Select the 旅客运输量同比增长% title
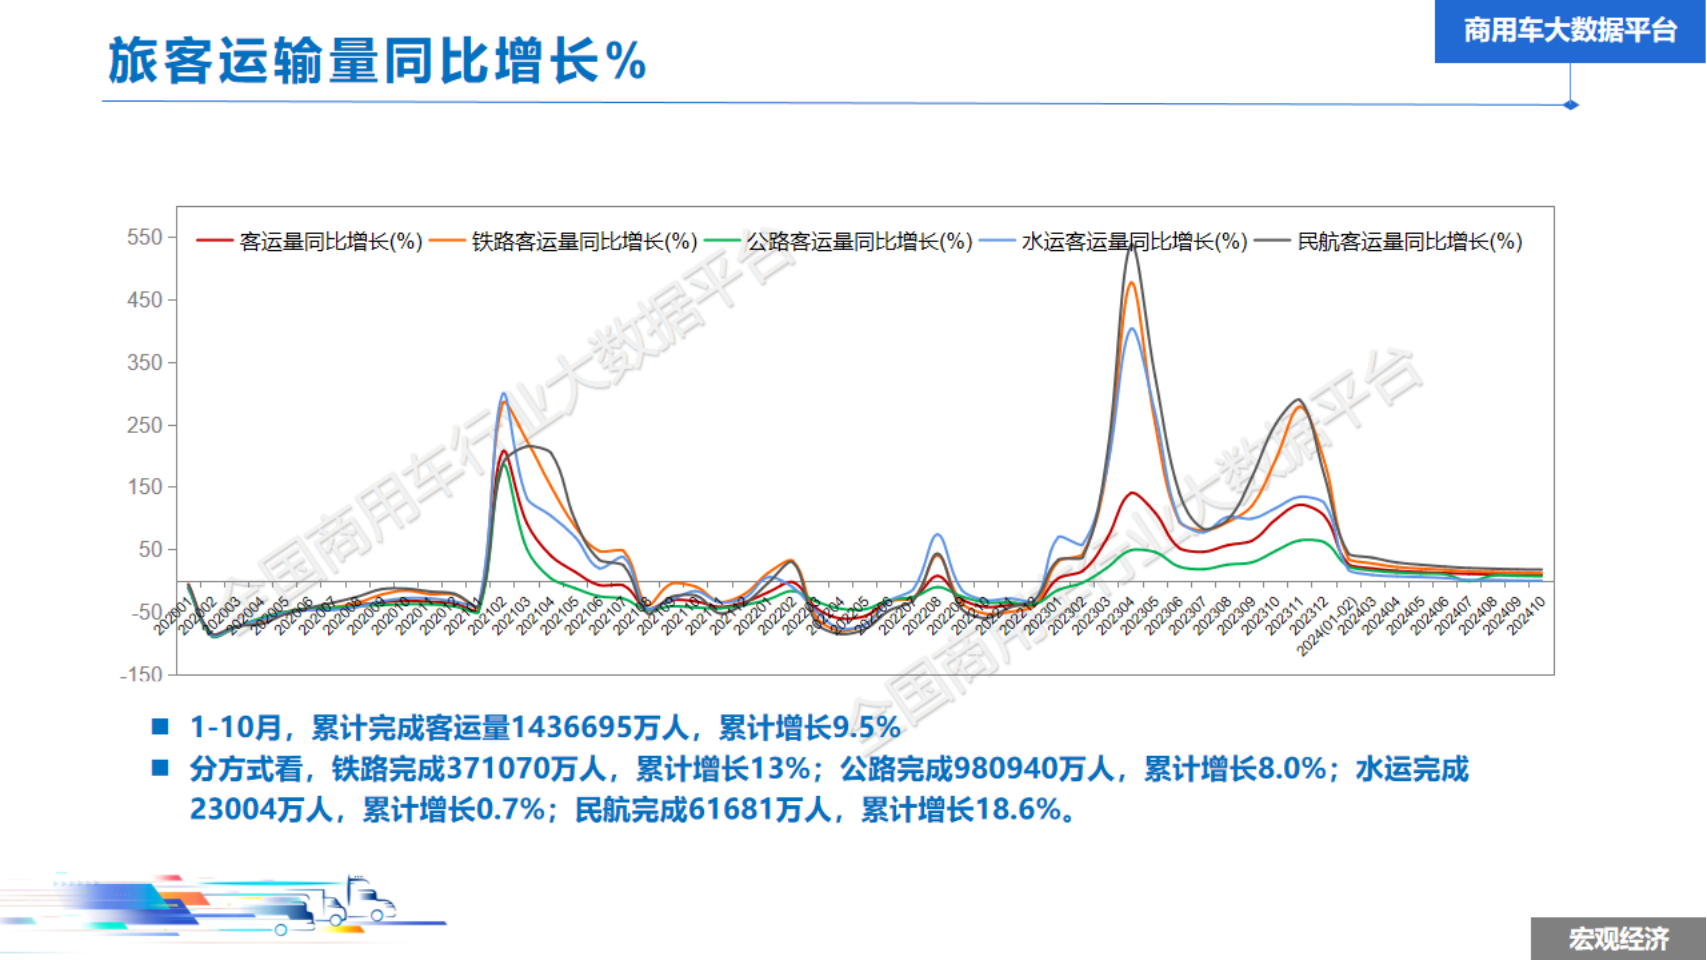The height and width of the screenshot is (960, 1707). tap(377, 61)
